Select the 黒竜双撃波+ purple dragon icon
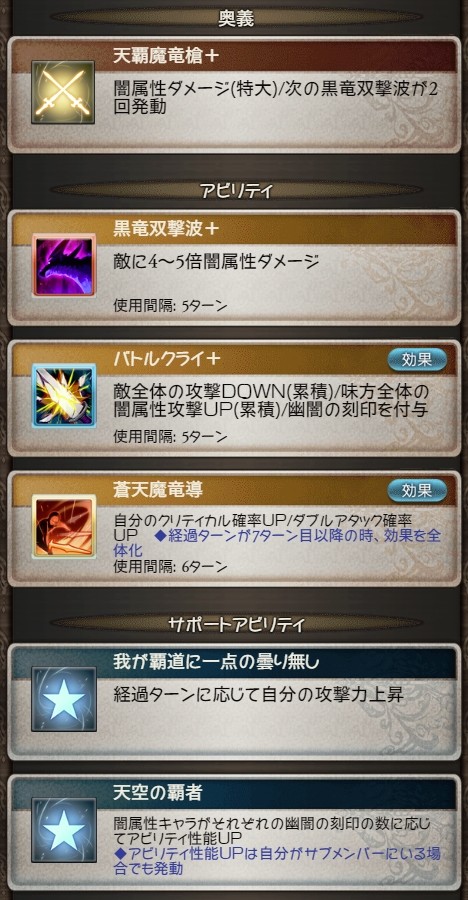 64,265
